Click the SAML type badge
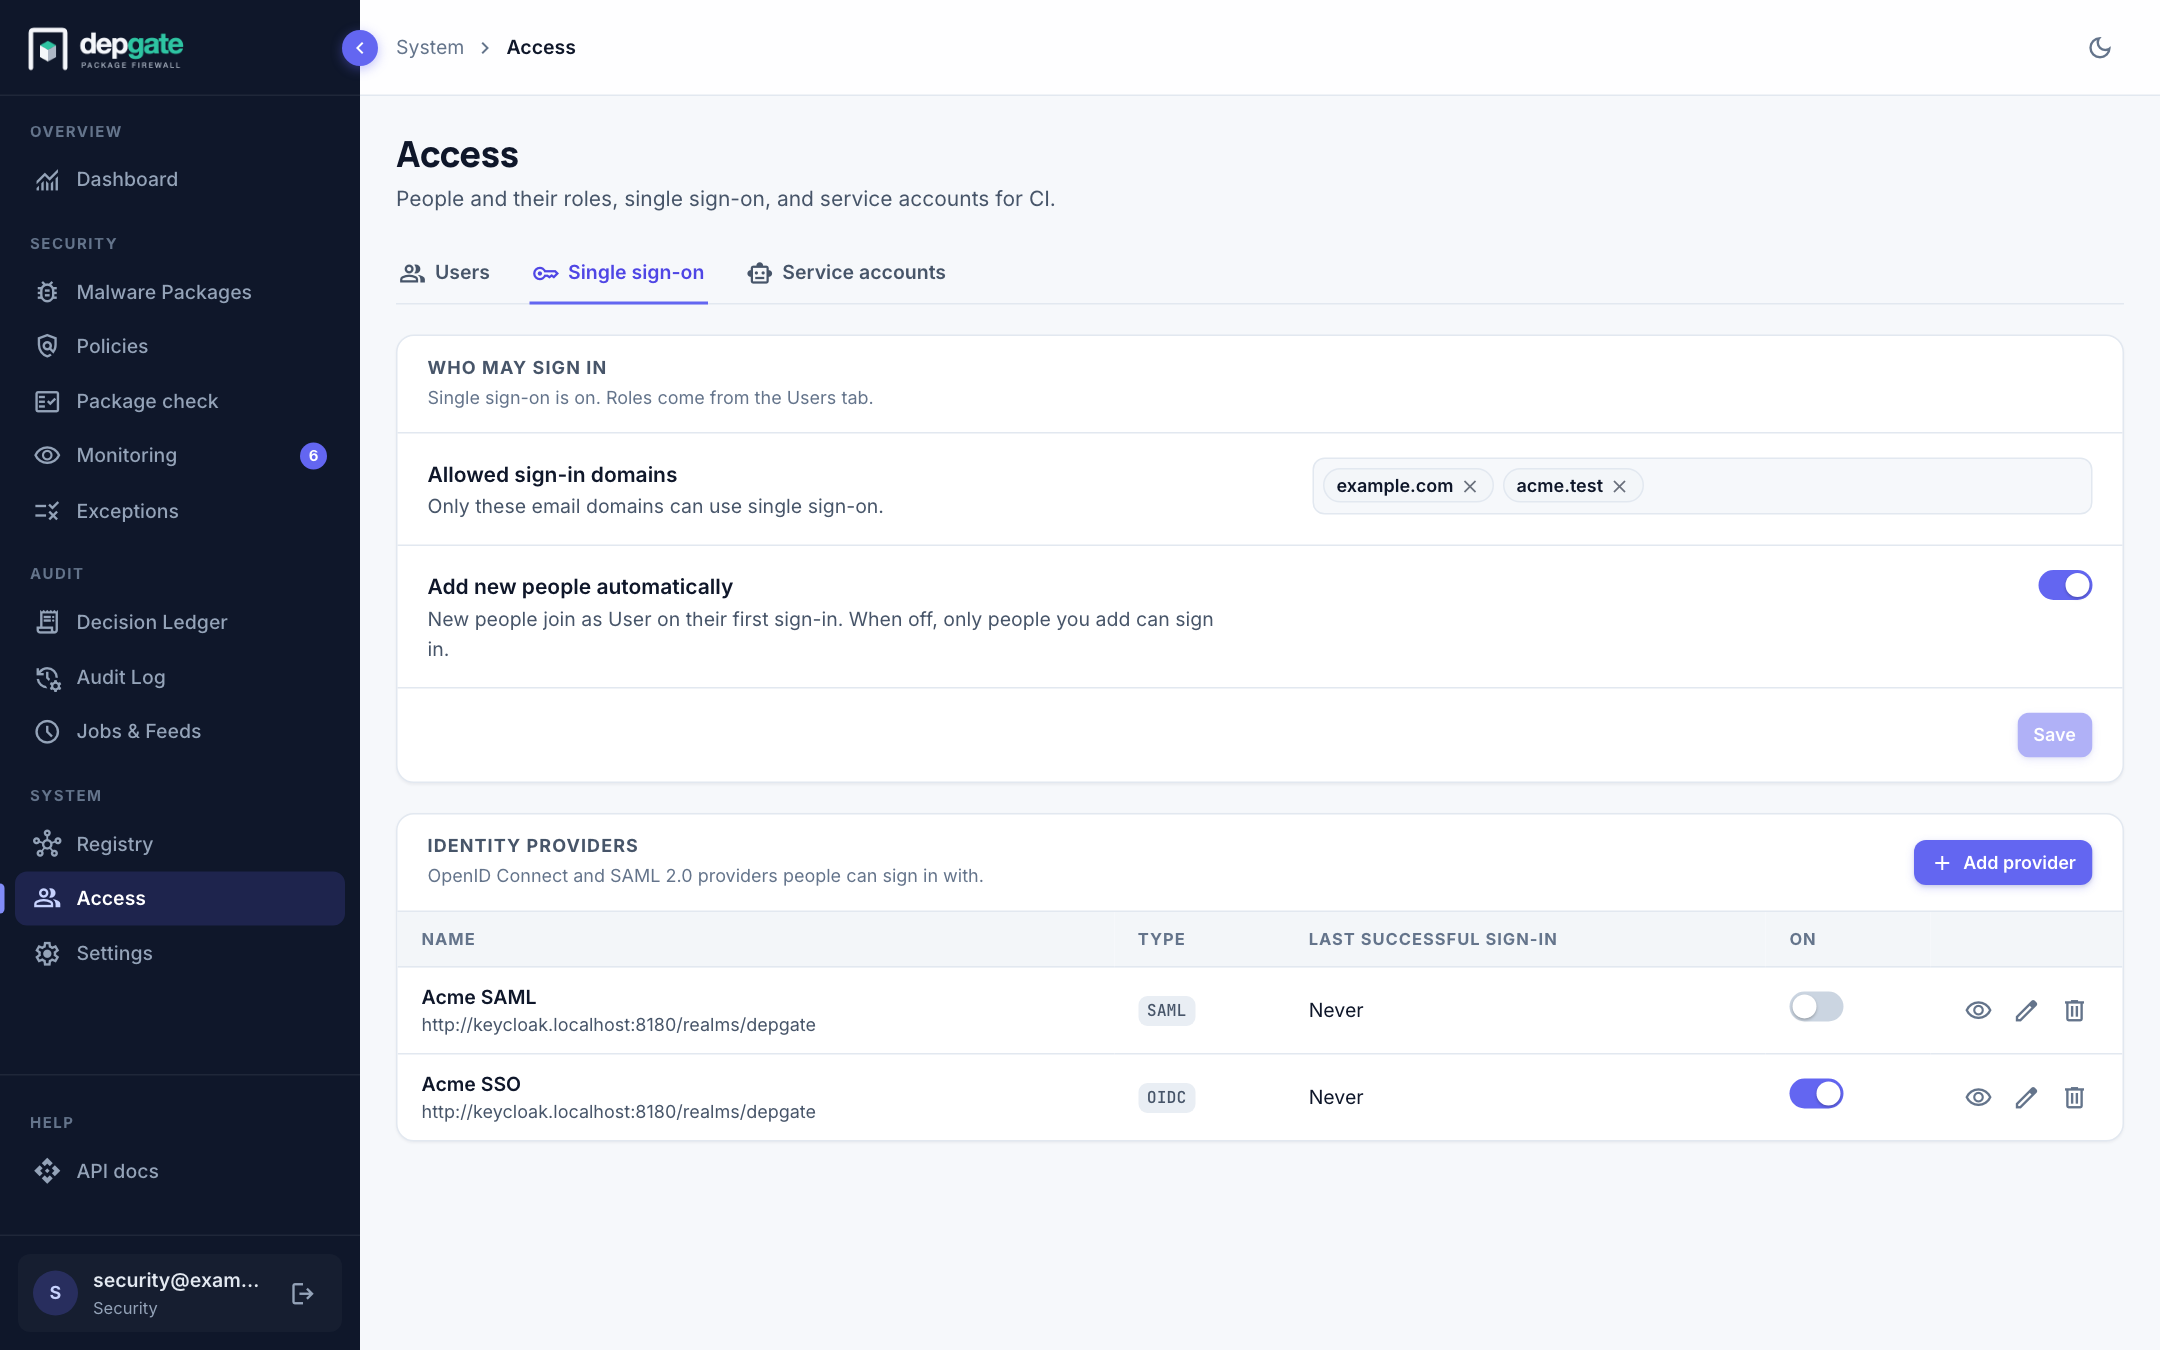The image size is (2160, 1350). point(1166,1010)
